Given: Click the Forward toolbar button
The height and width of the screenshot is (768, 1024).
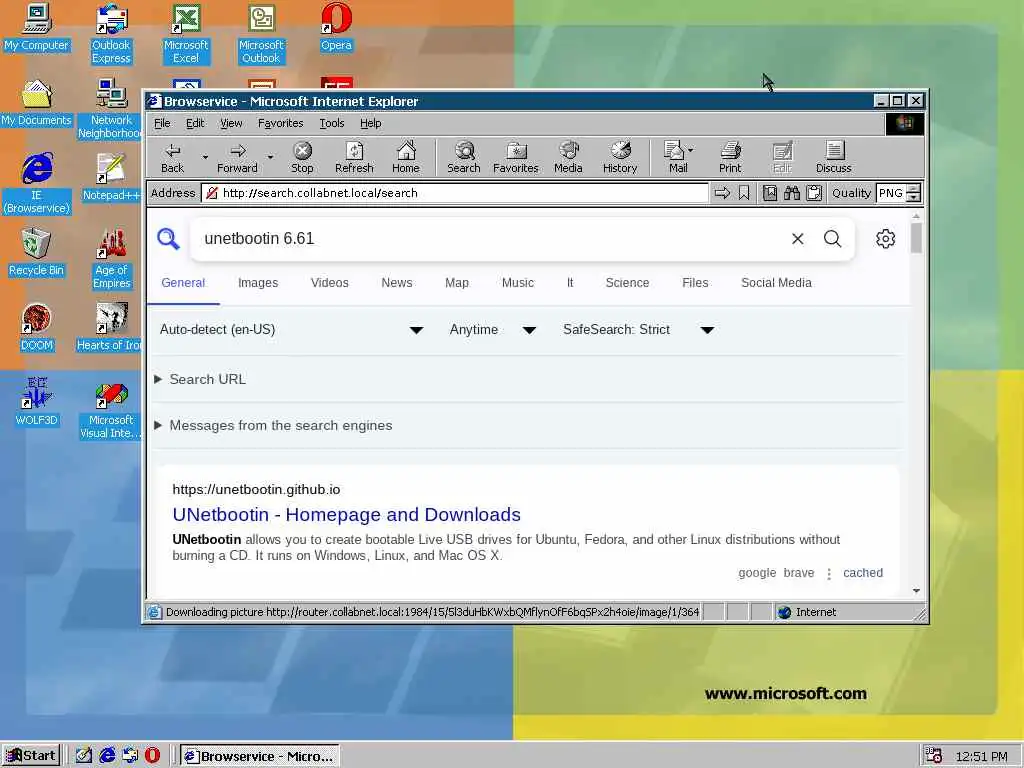Looking at the screenshot, I should [x=237, y=157].
